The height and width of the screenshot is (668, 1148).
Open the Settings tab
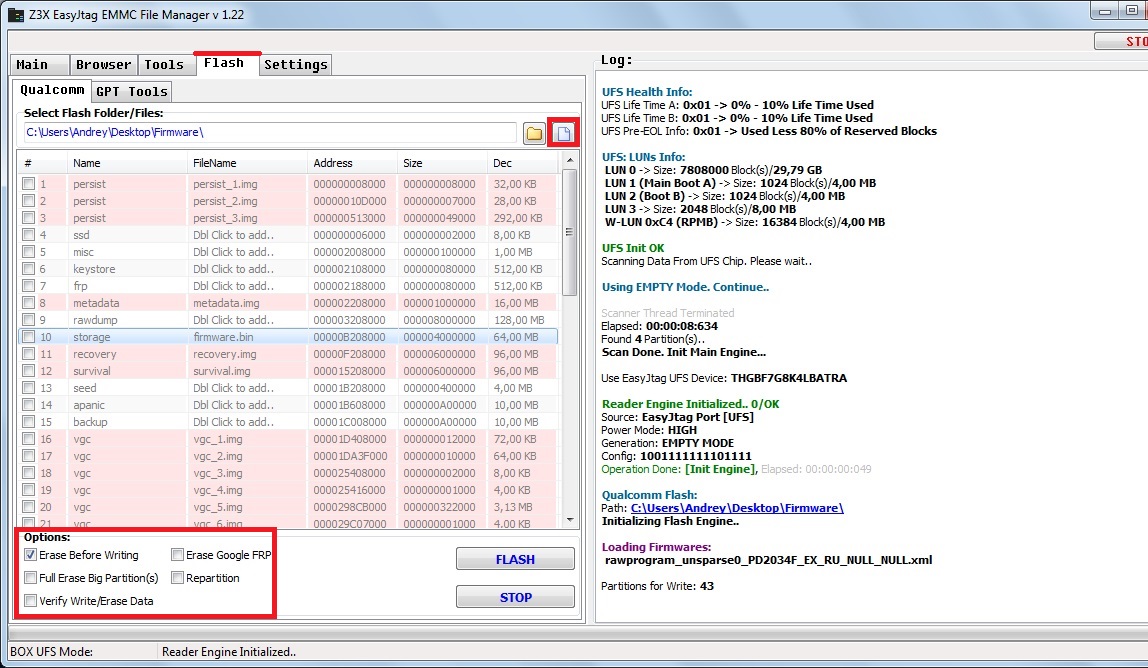pos(295,65)
